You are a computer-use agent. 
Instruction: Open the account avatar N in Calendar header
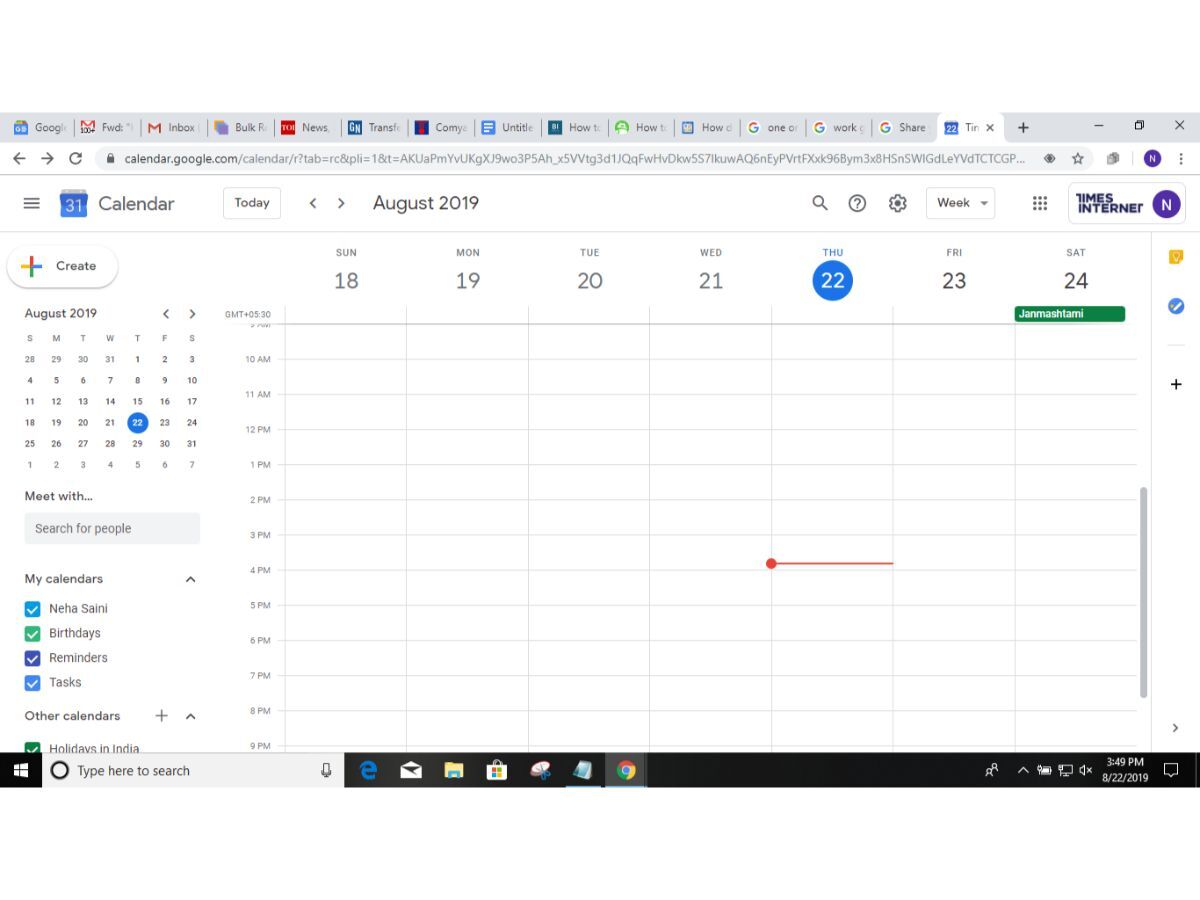click(1166, 204)
